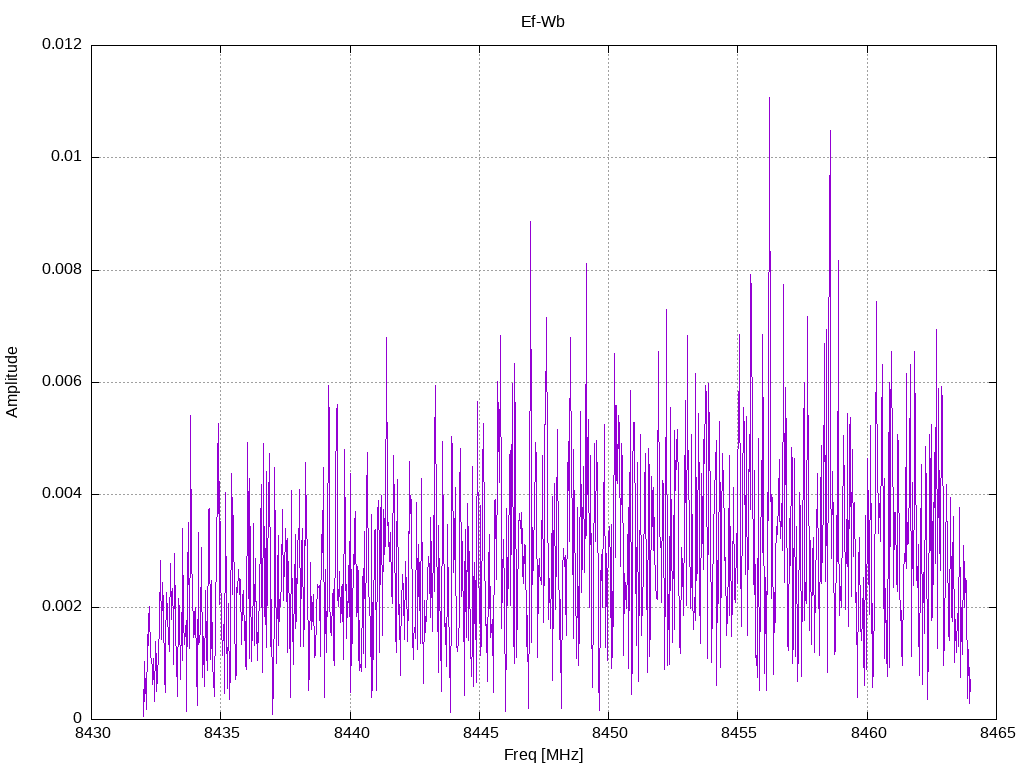Click the 8455 x-axis tick label

(739, 733)
